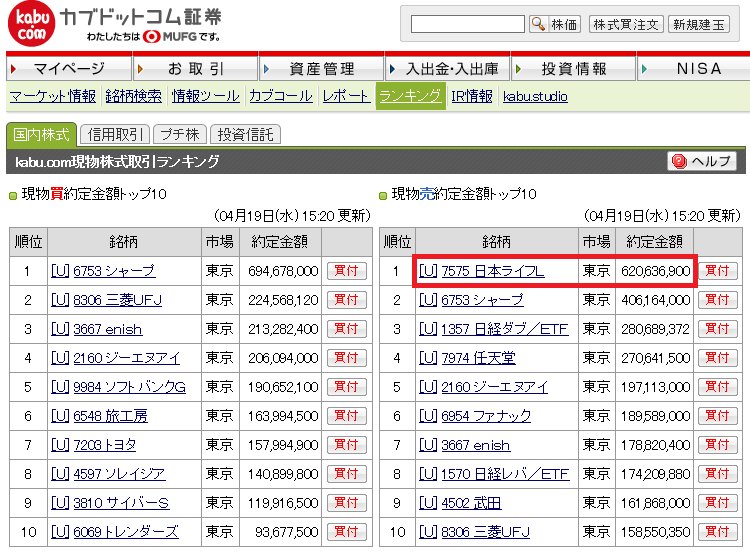Open the お取引 main menu
Image resolution: width=750 pixels, height=554 pixels.
pos(196,68)
